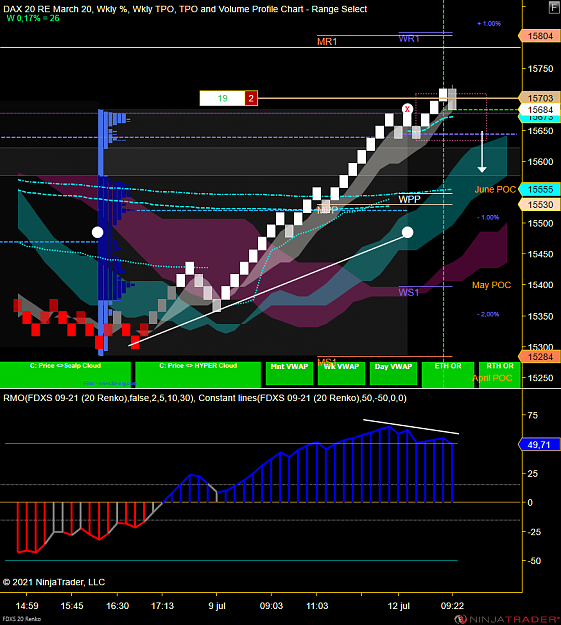Click the 75 level on RMO axis
This screenshot has height=625, width=561.
click(532, 415)
